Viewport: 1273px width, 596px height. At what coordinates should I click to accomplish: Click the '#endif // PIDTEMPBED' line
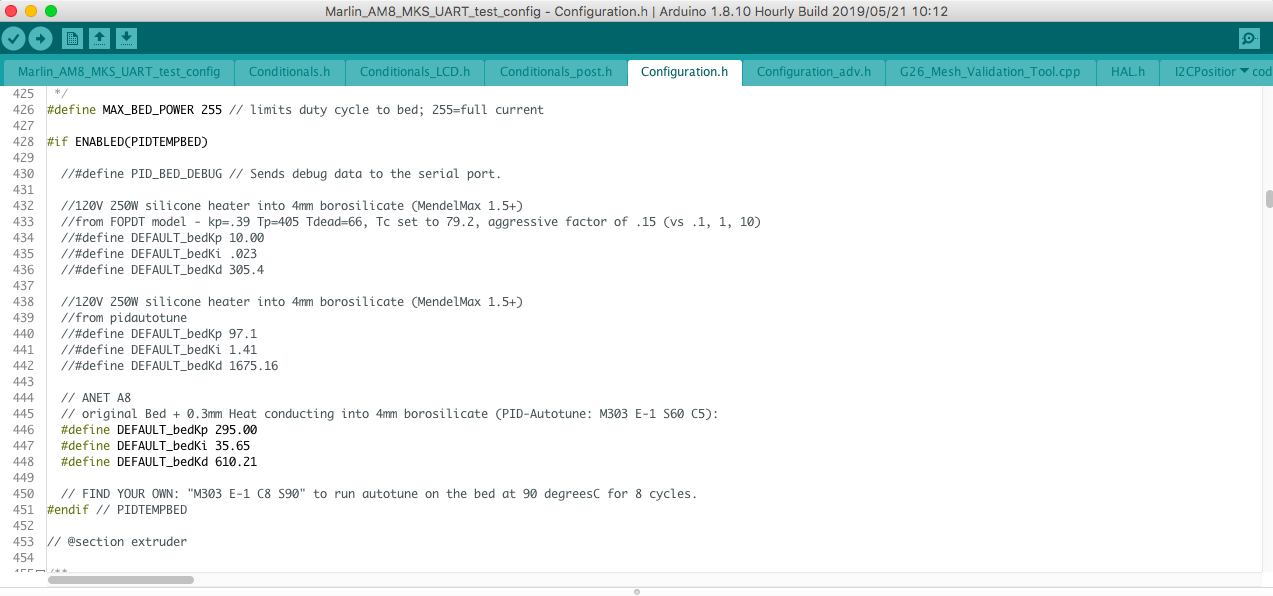117,510
